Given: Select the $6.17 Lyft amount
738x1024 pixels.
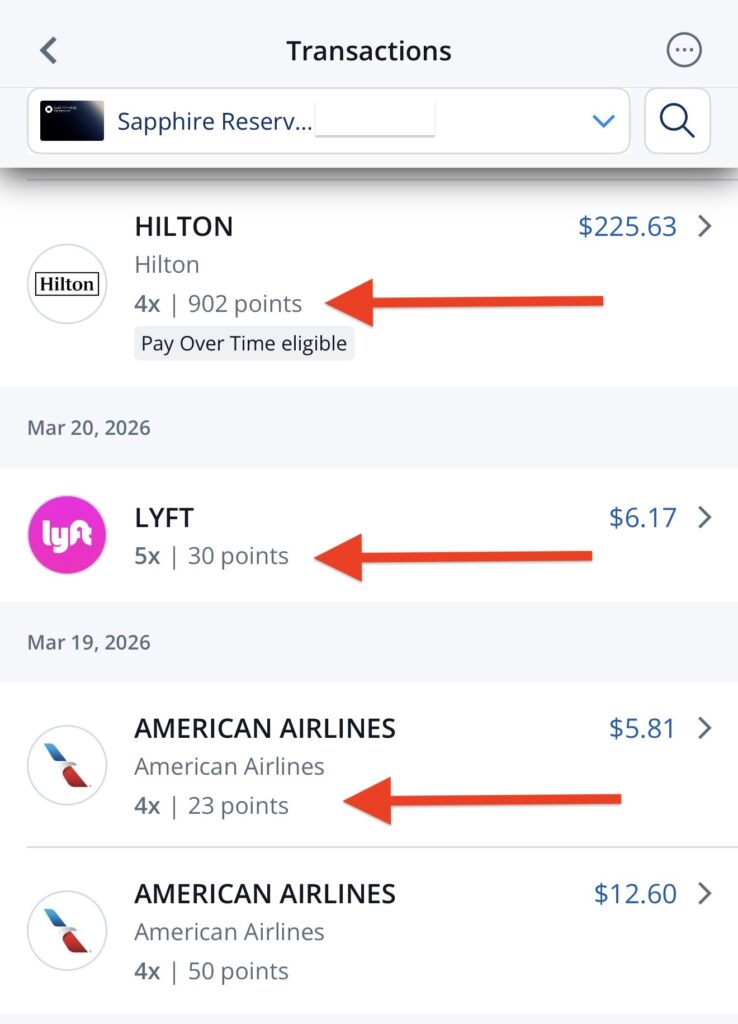Looking at the screenshot, I should click(x=643, y=518).
